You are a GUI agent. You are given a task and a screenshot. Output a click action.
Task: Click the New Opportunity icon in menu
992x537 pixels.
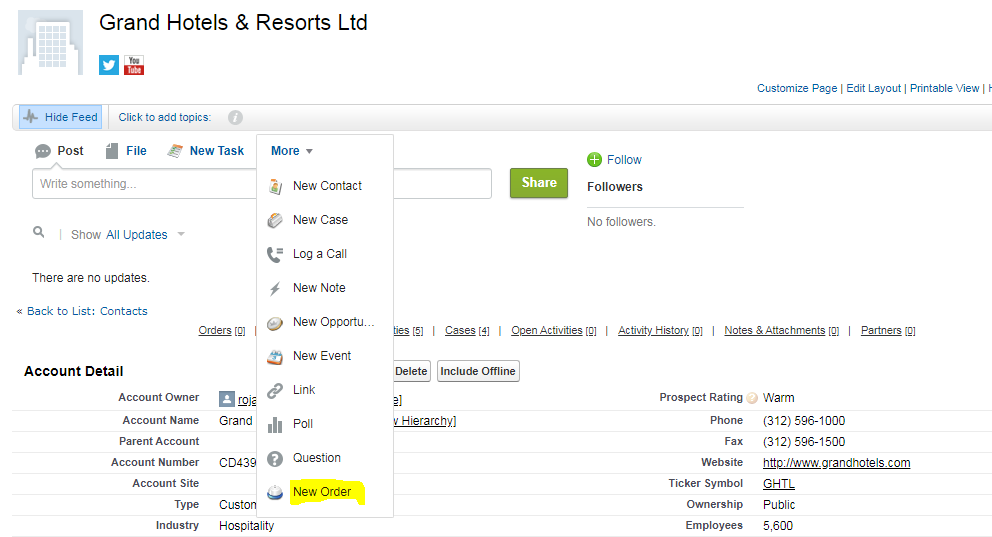pyautogui.click(x=275, y=323)
